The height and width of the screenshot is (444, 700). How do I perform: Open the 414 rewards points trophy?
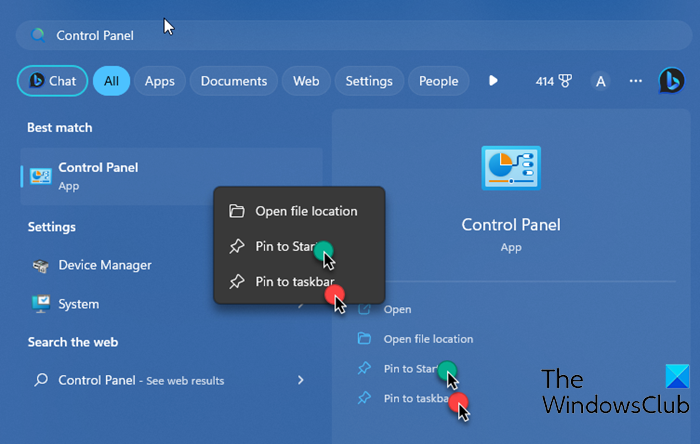click(554, 81)
